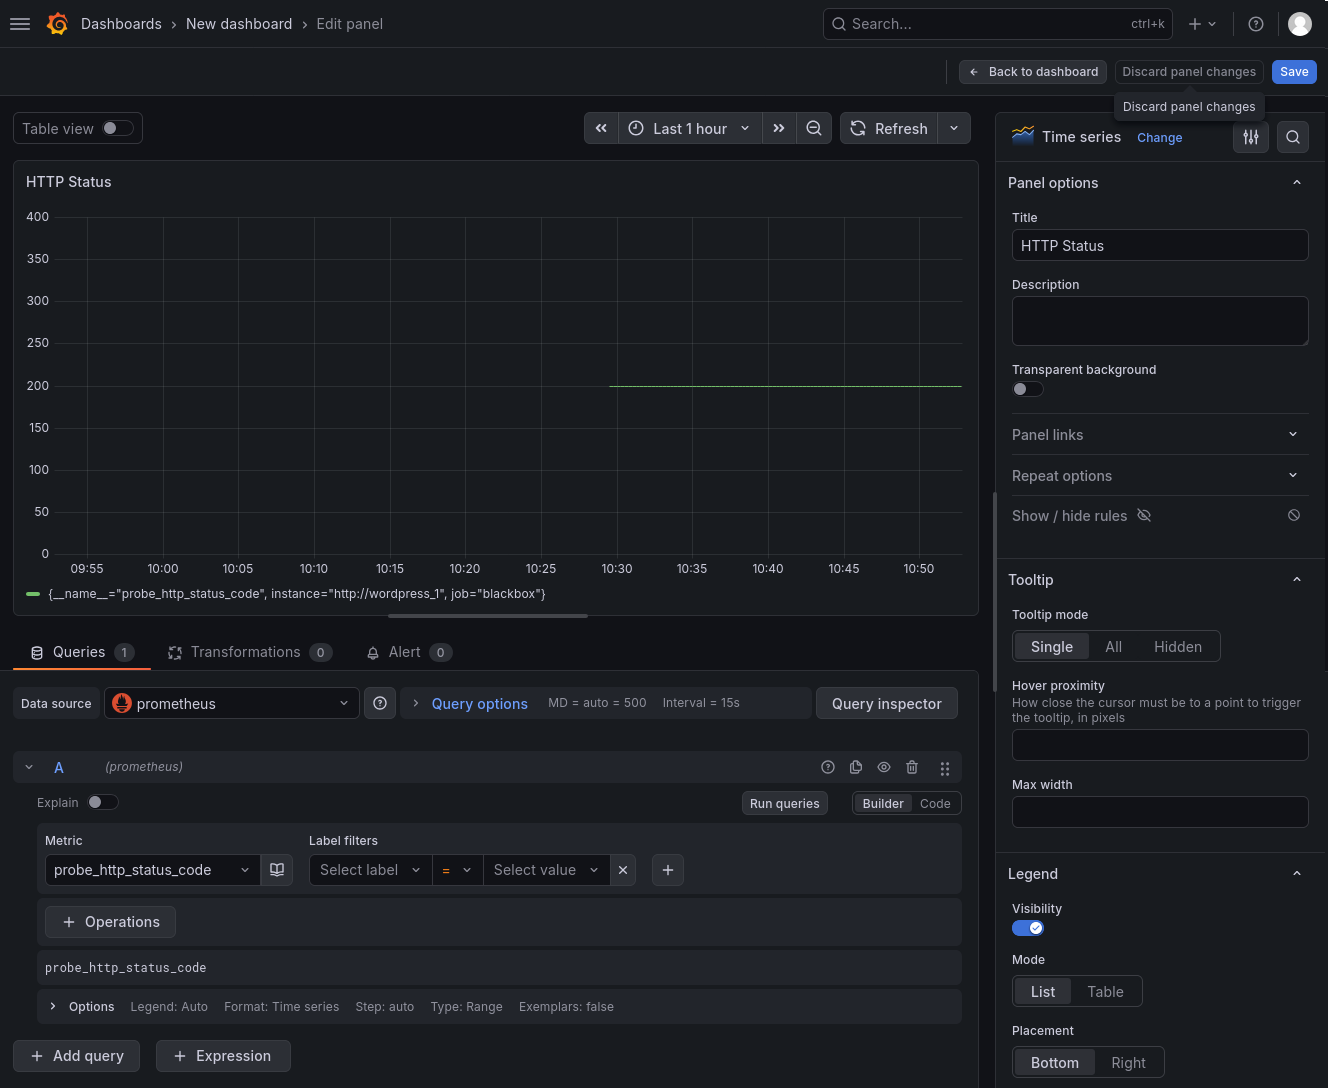This screenshot has height=1088, width=1328.
Task: Open the help question mark icon
Action: click(x=1256, y=24)
